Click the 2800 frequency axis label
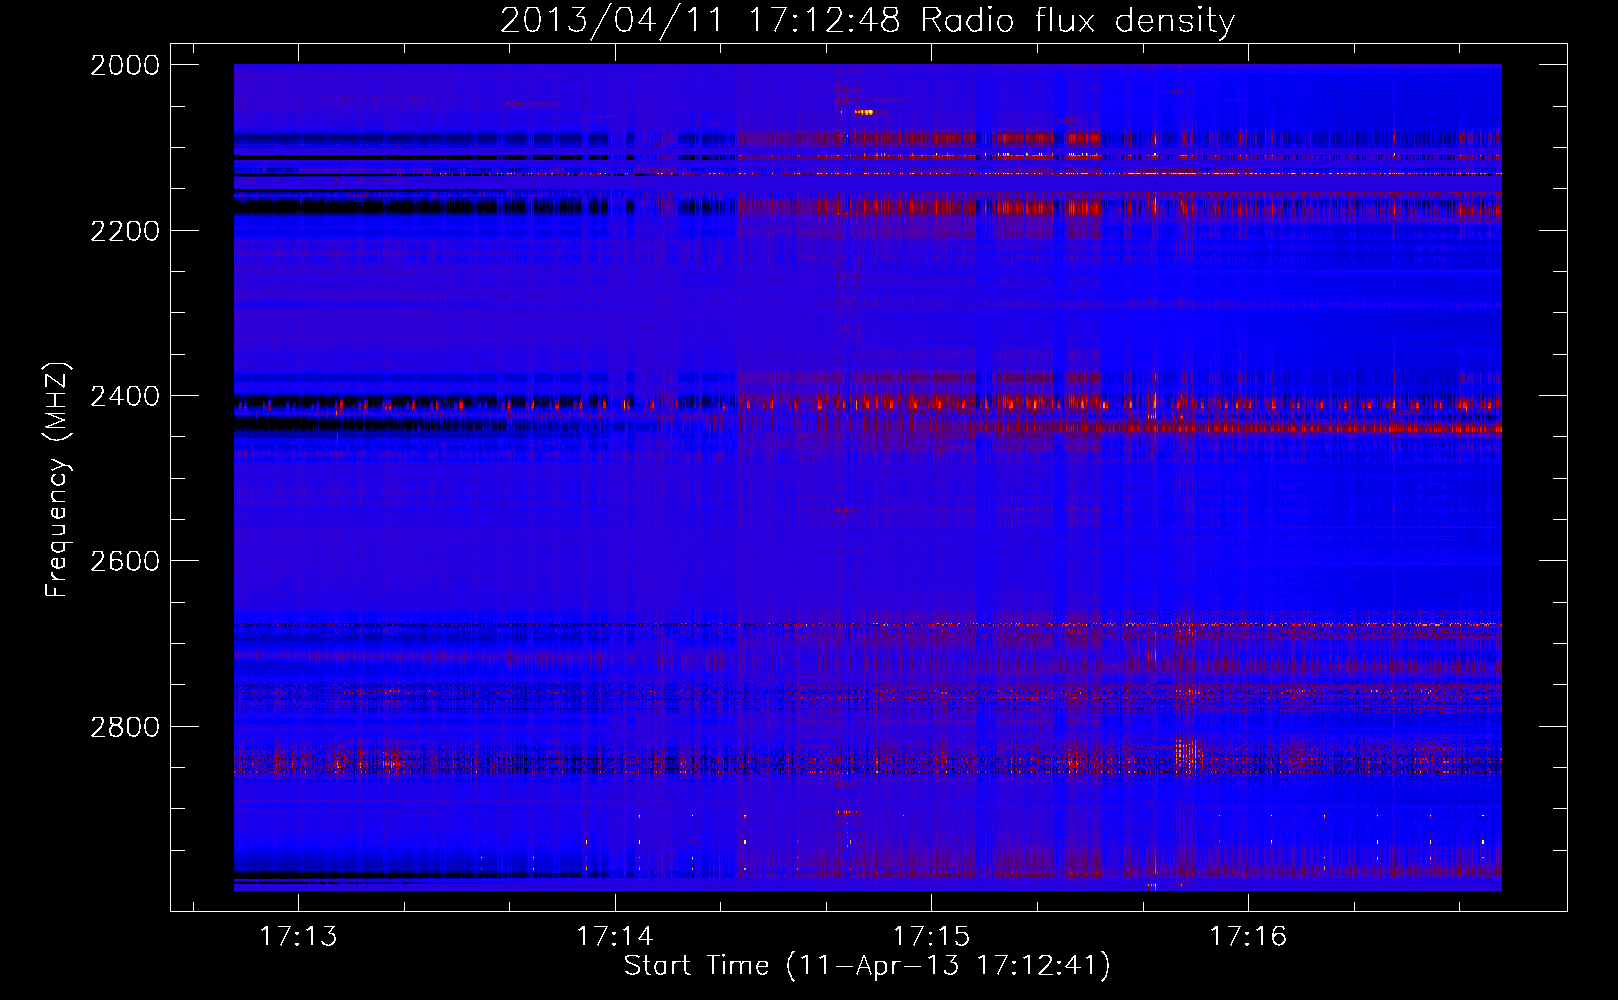1618x1000 pixels. [125, 727]
